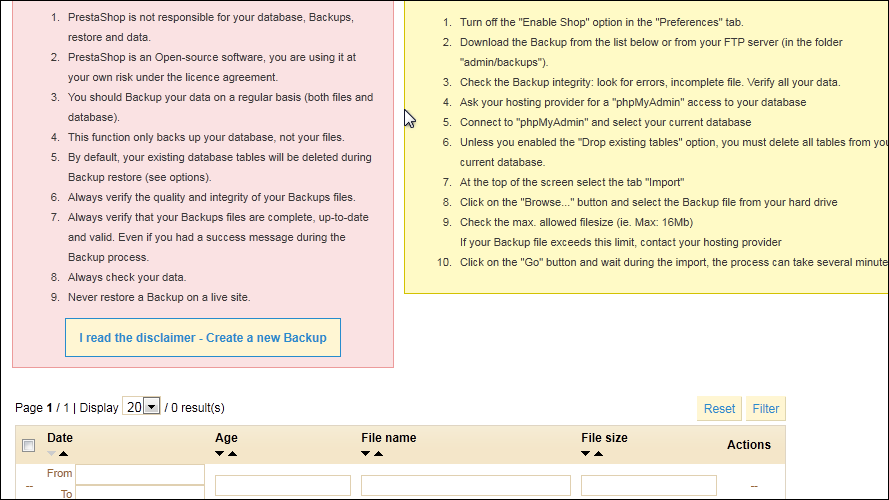Viewport: 889px width, 500px height.
Task: Sort Age column descending arrow
Action: point(219,454)
